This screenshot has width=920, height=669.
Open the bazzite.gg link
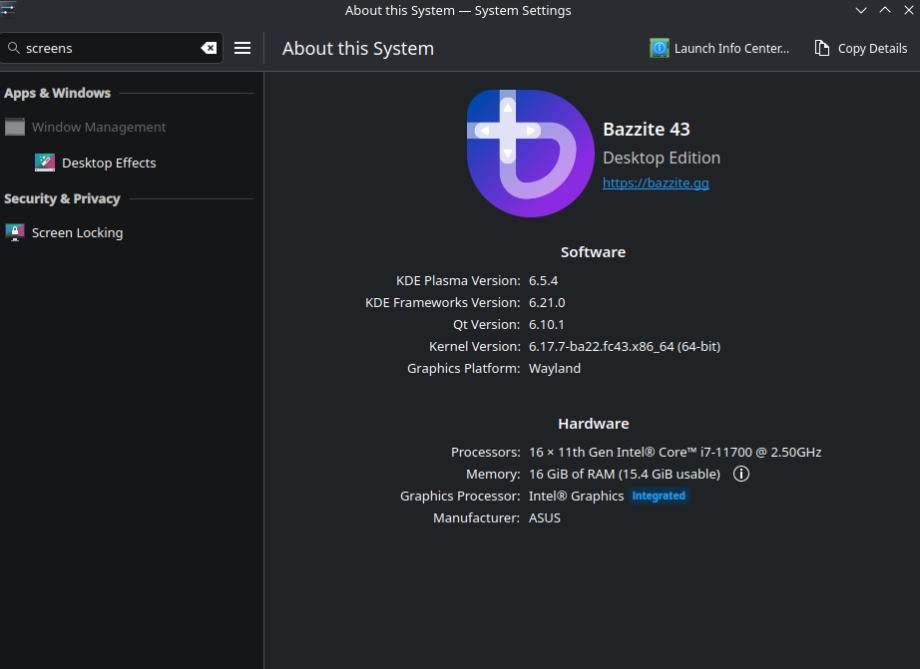(655, 183)
